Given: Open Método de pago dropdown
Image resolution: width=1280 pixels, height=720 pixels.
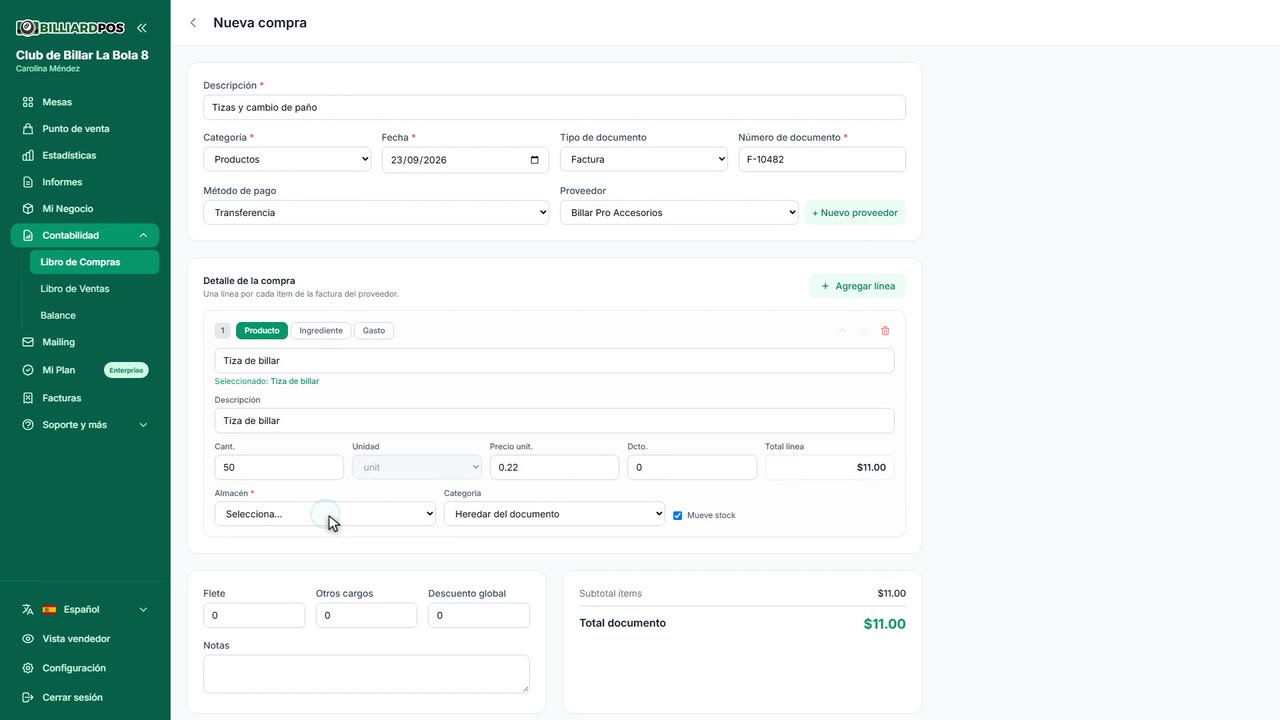Looking at the screenshot, I should click(376, 212).
